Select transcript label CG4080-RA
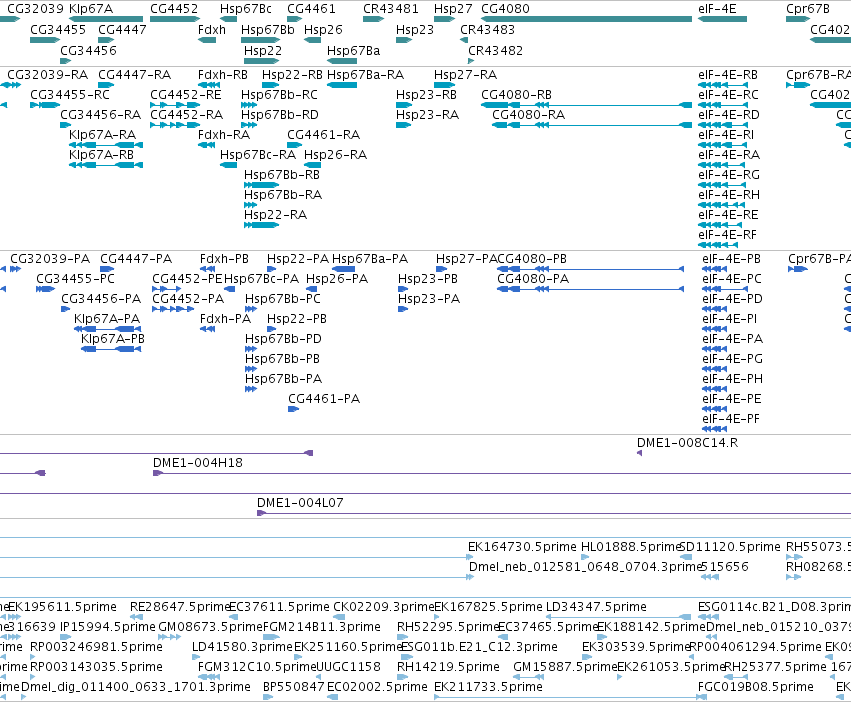 [528, 115]
